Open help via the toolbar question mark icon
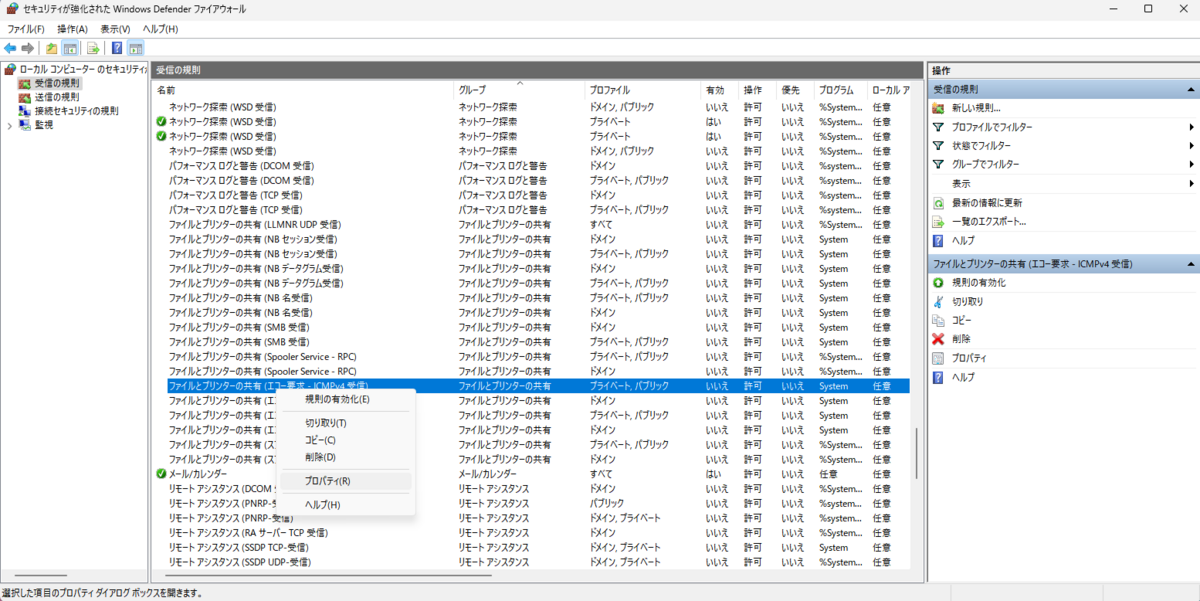Screen dimensions: 1200x601 117,48
